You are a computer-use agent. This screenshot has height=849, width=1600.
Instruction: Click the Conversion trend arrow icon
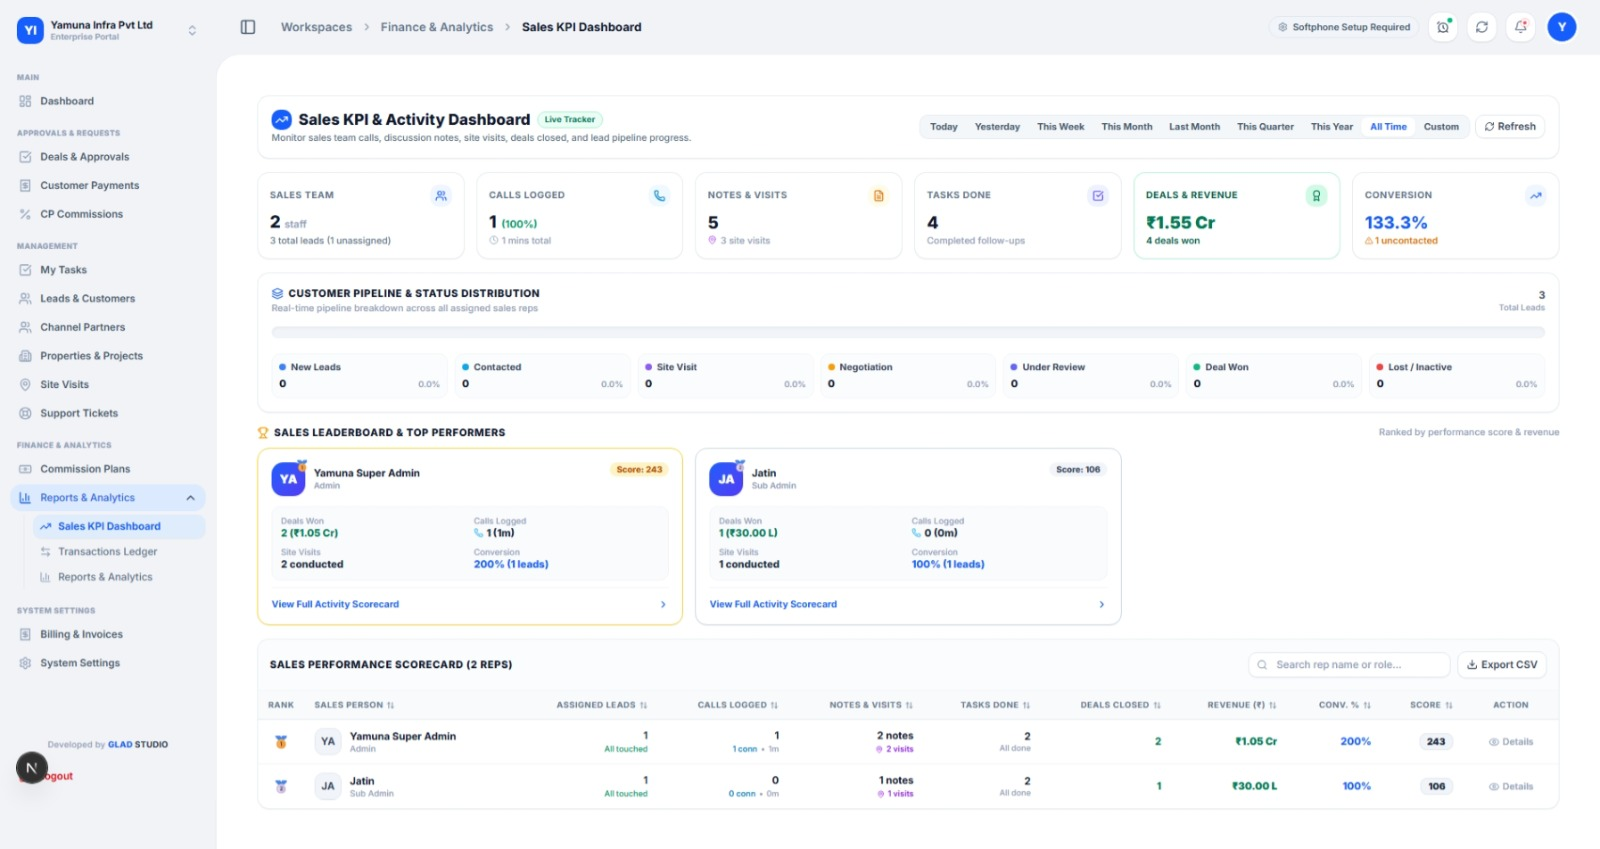pos(1536,196)
